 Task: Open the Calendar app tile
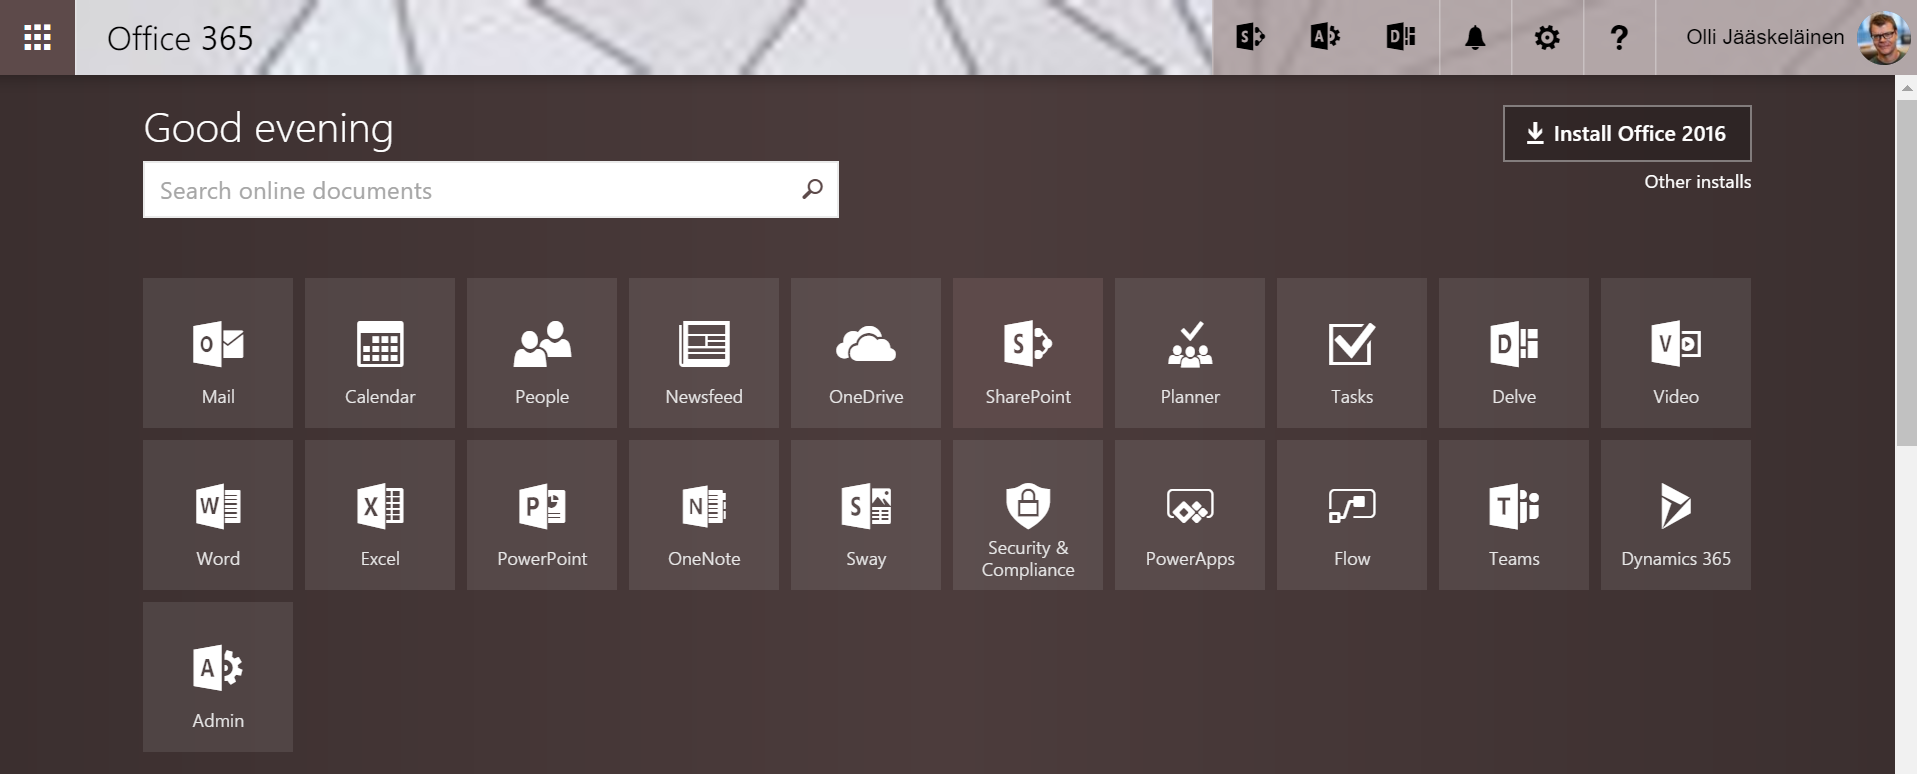pyautogui.click(x=380, y=353)
